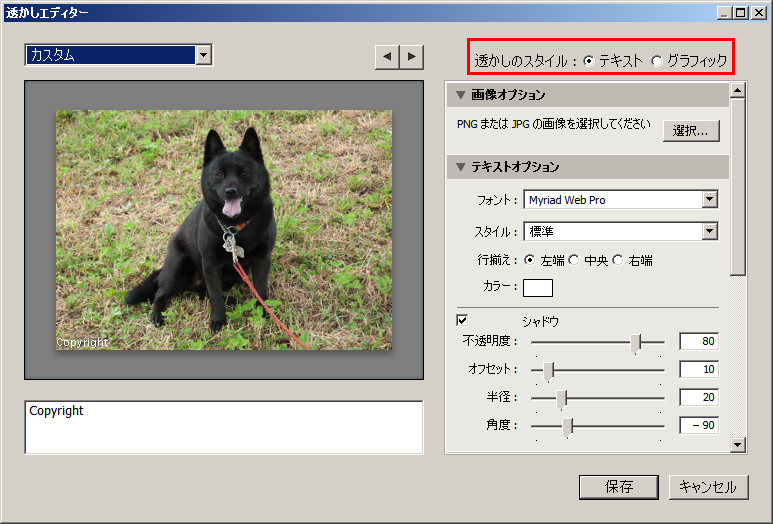Viewport: 773px width, 524px height.
Task: Open the white カラー swatch
Action: [538, 288]
